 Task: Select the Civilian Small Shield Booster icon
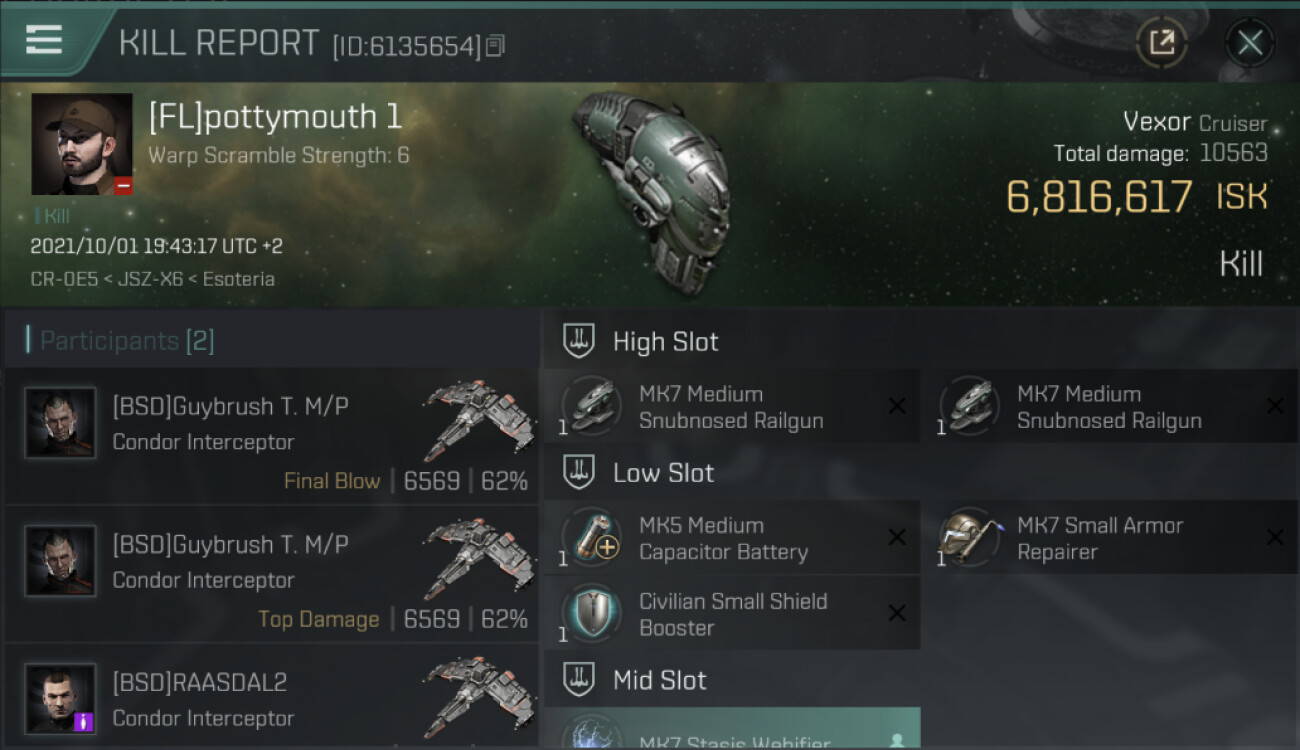pos(591,613)
